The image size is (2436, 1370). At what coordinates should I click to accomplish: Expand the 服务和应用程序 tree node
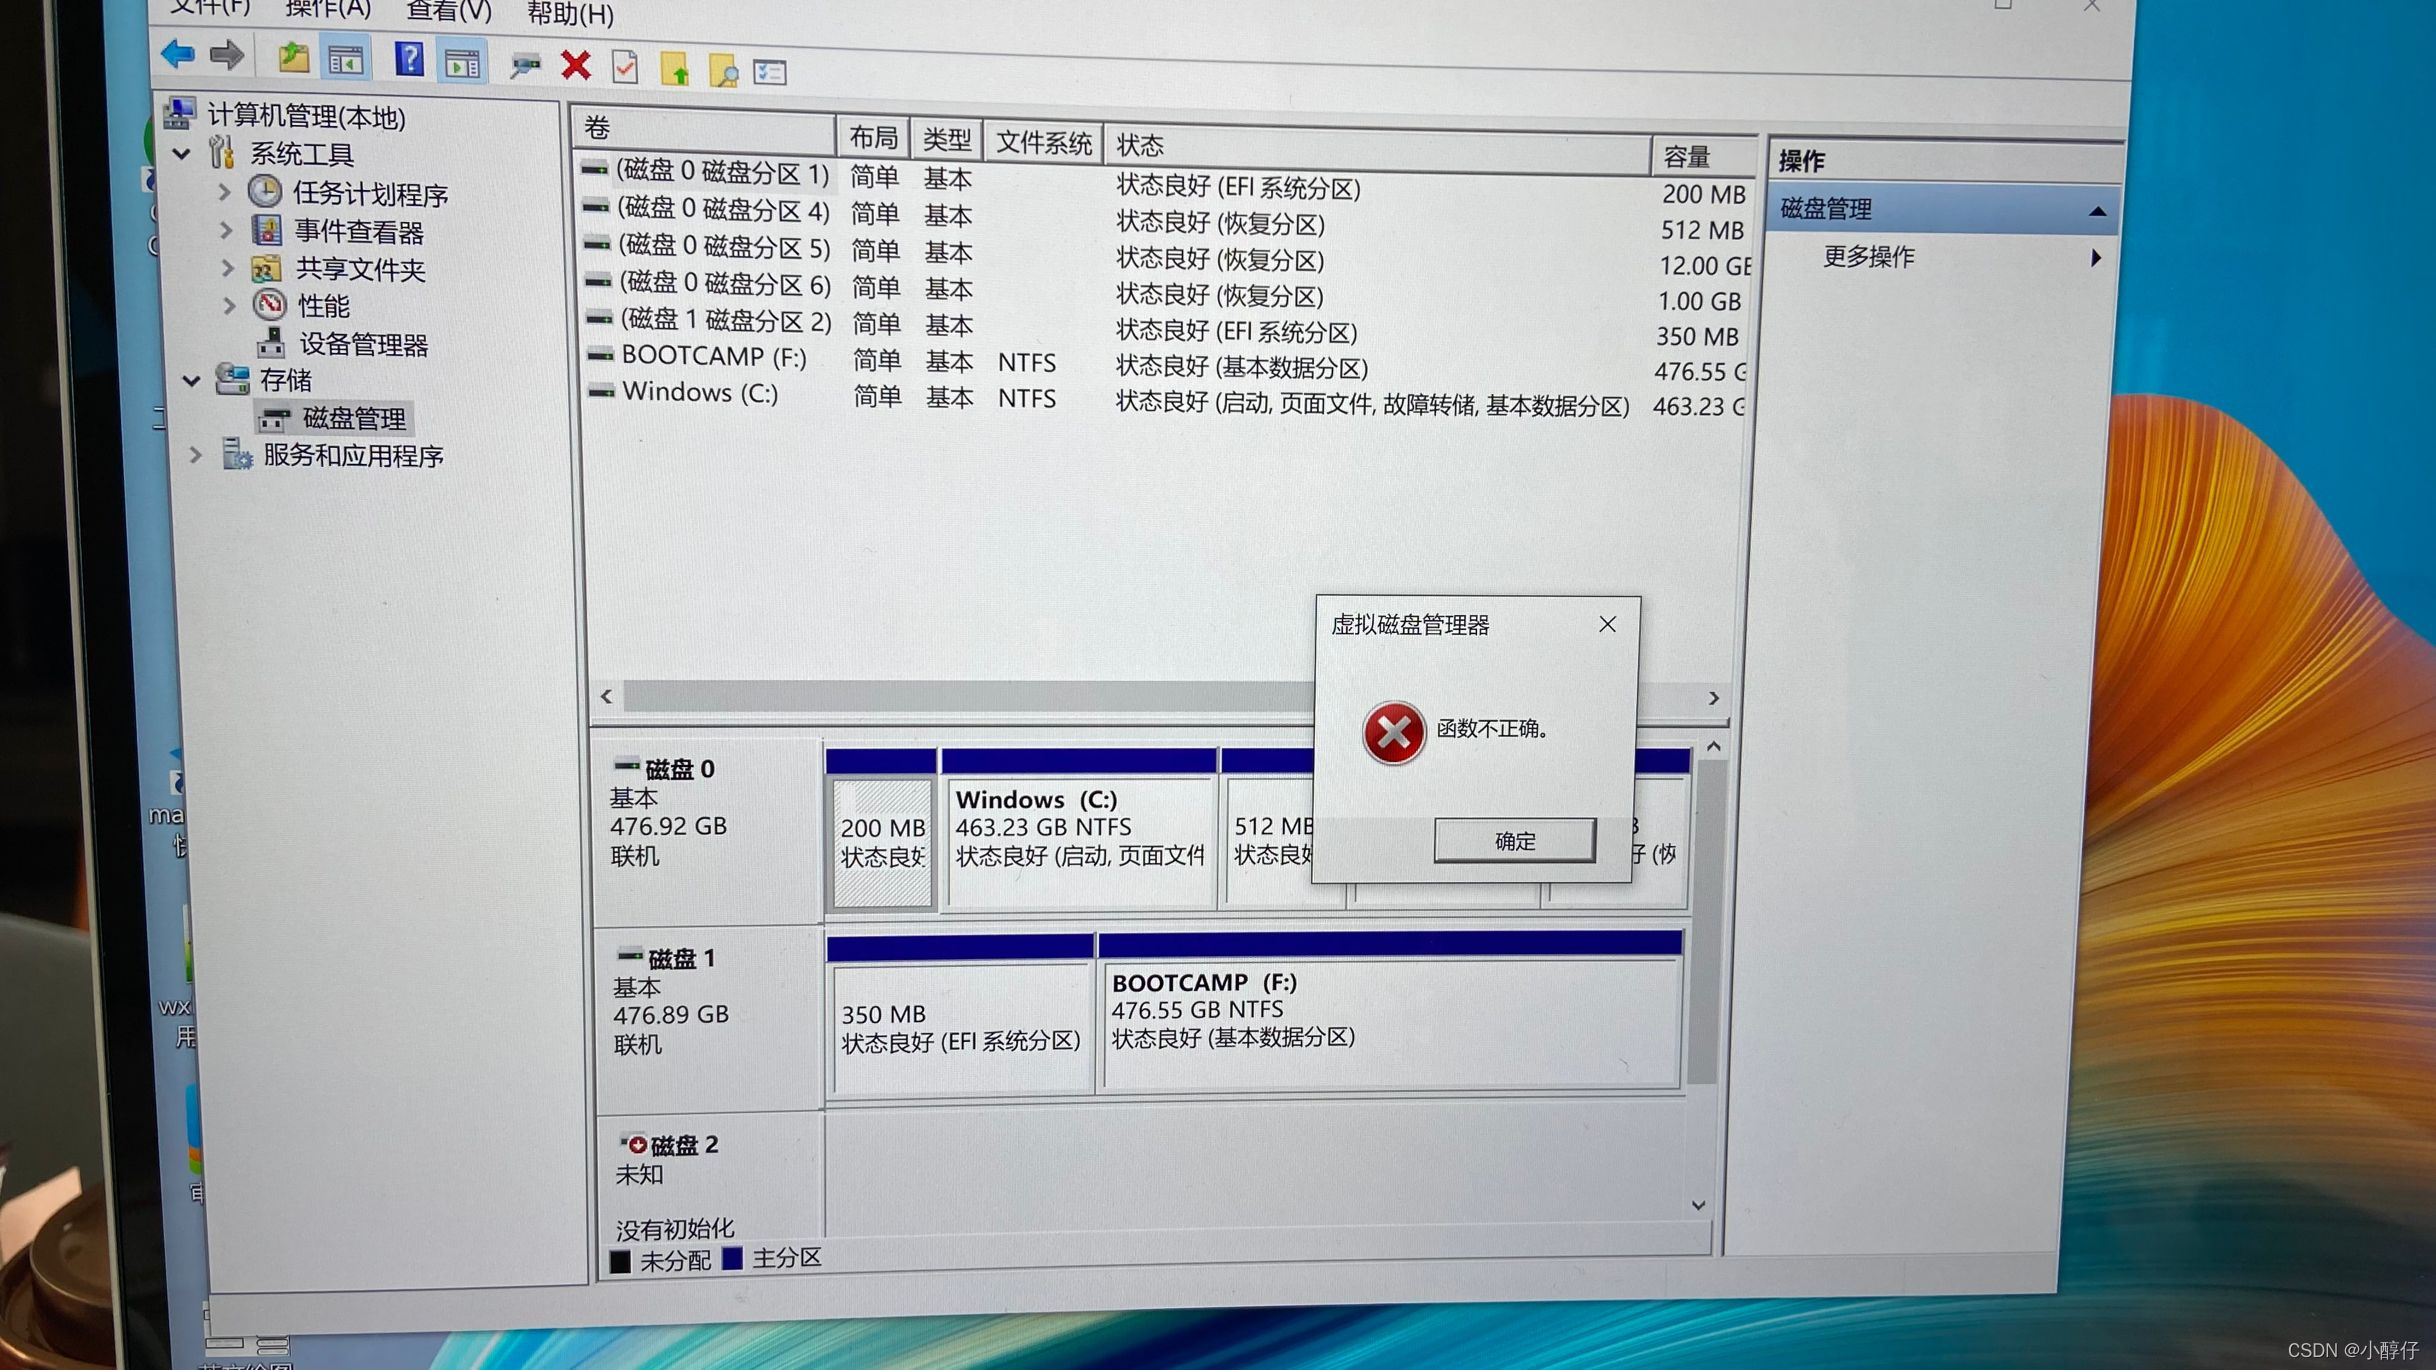196,456
